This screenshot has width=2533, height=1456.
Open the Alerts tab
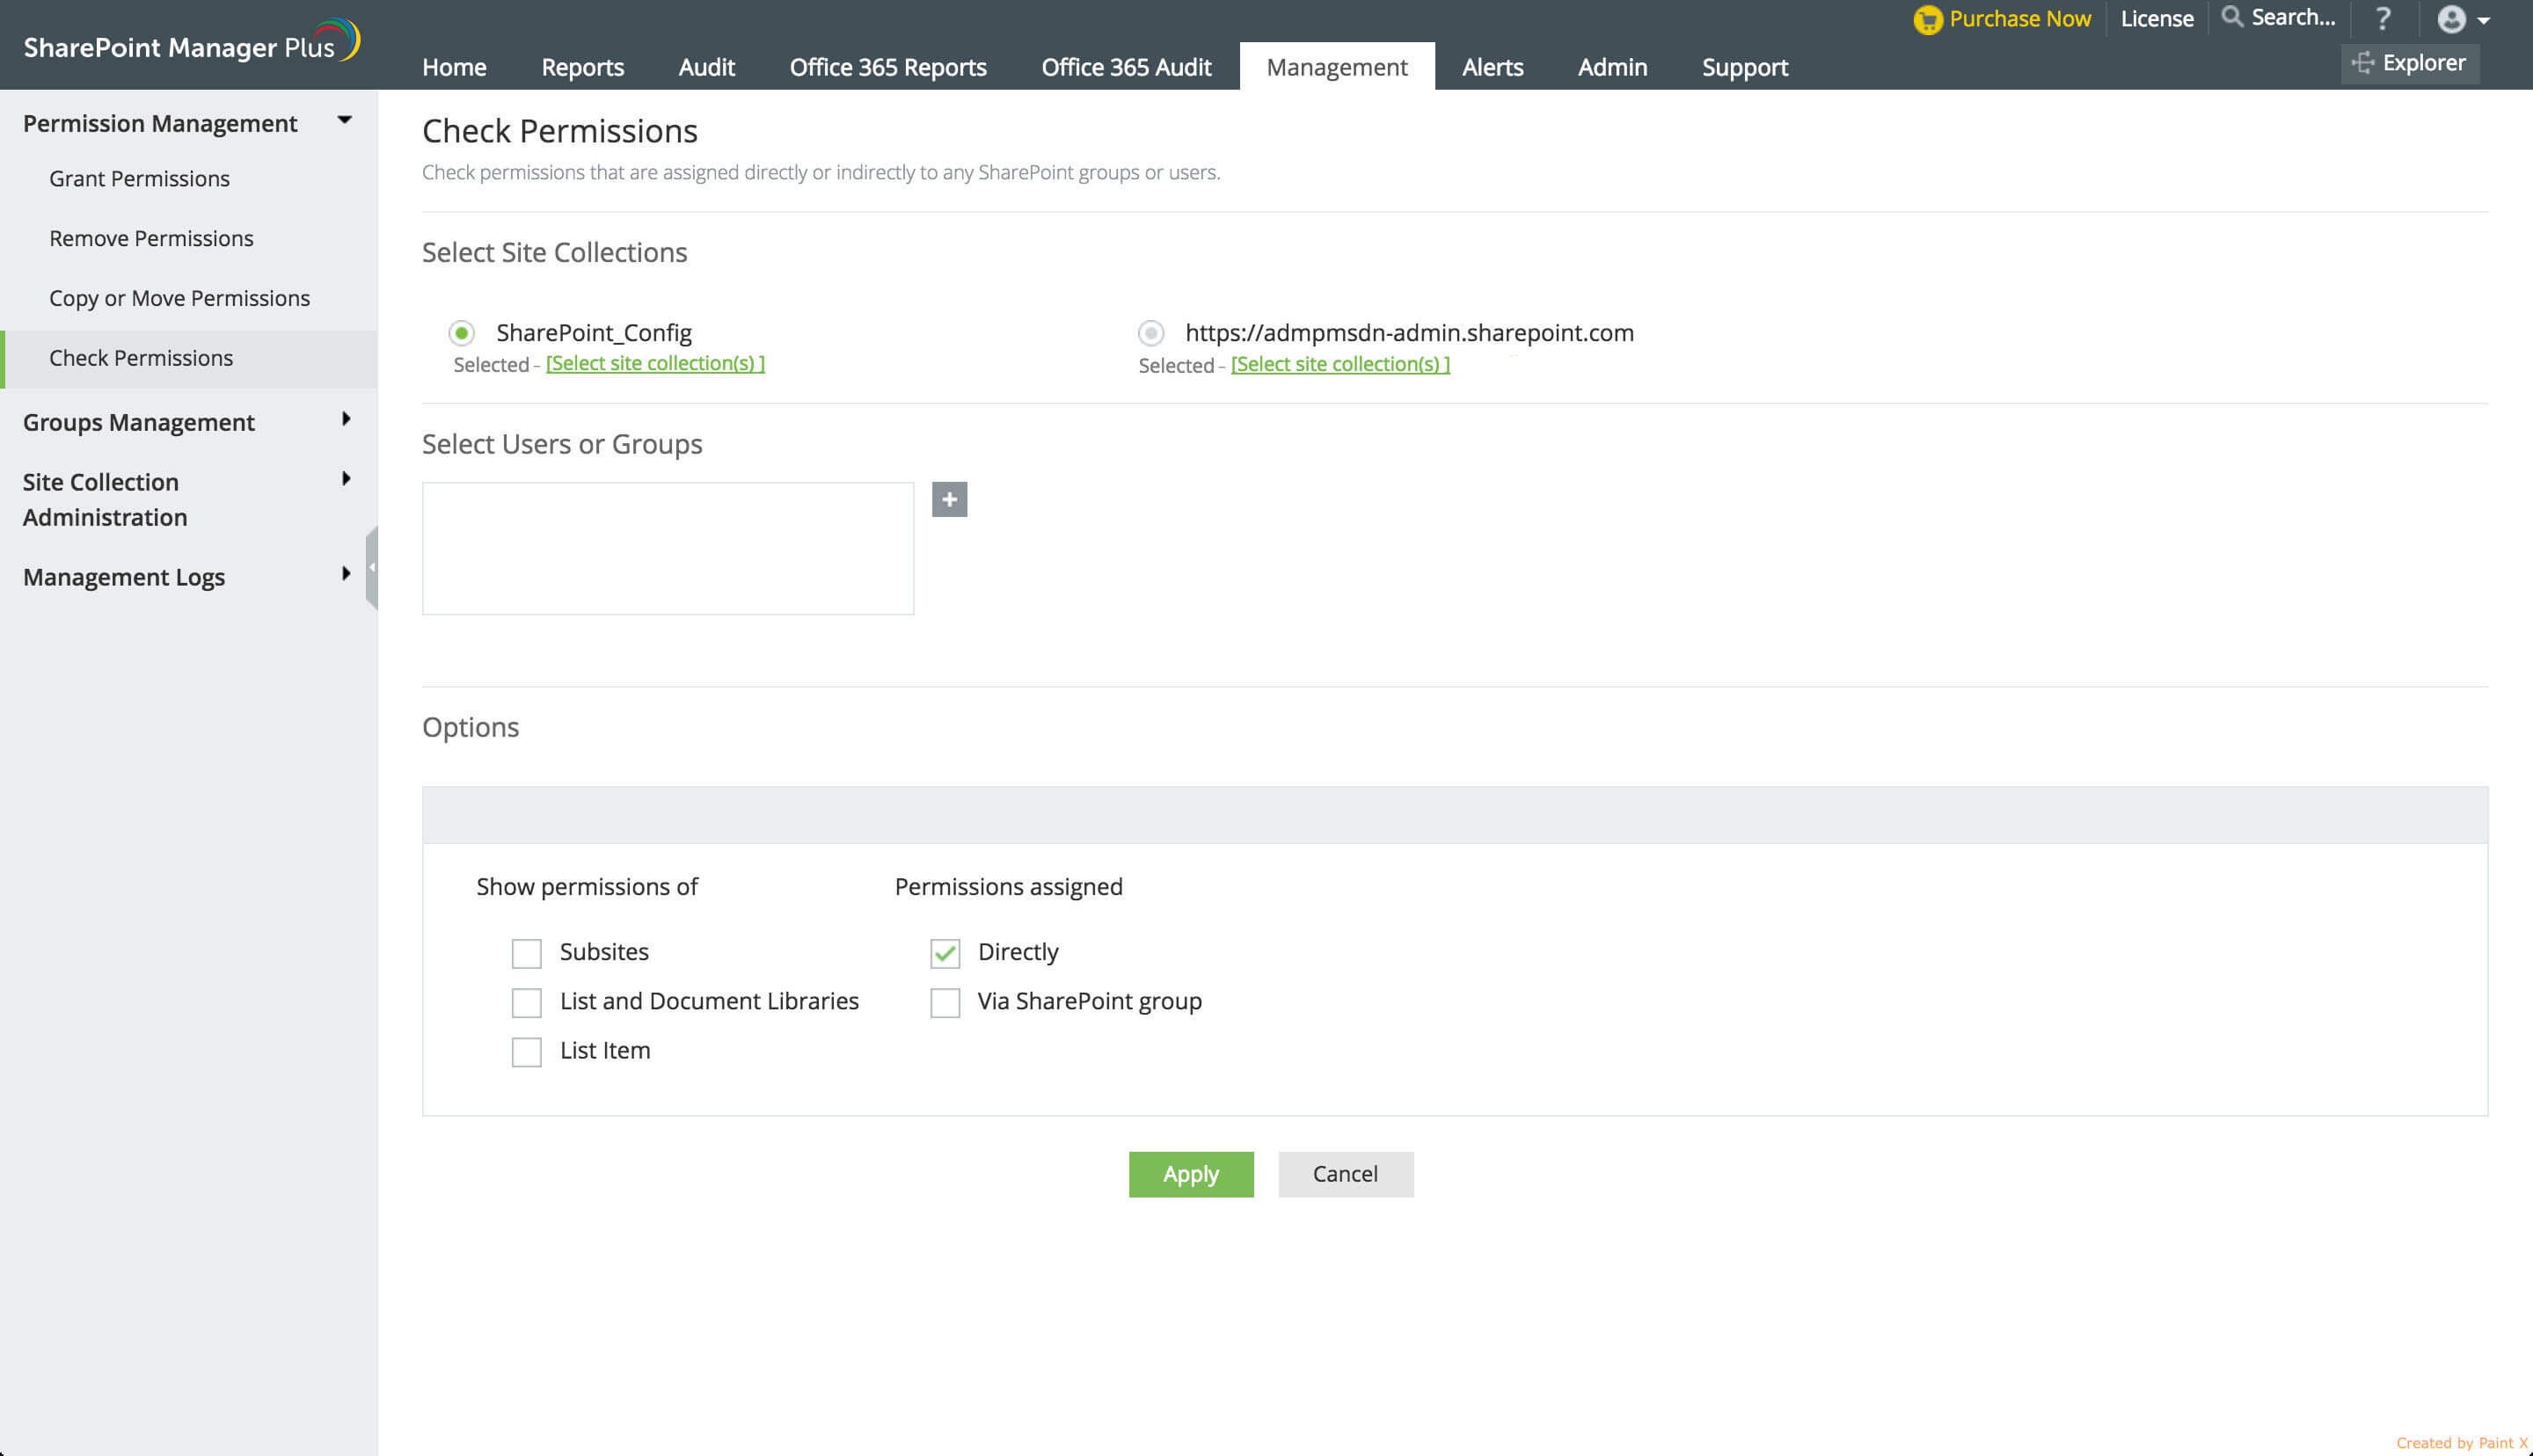[x=1492, y=67]
